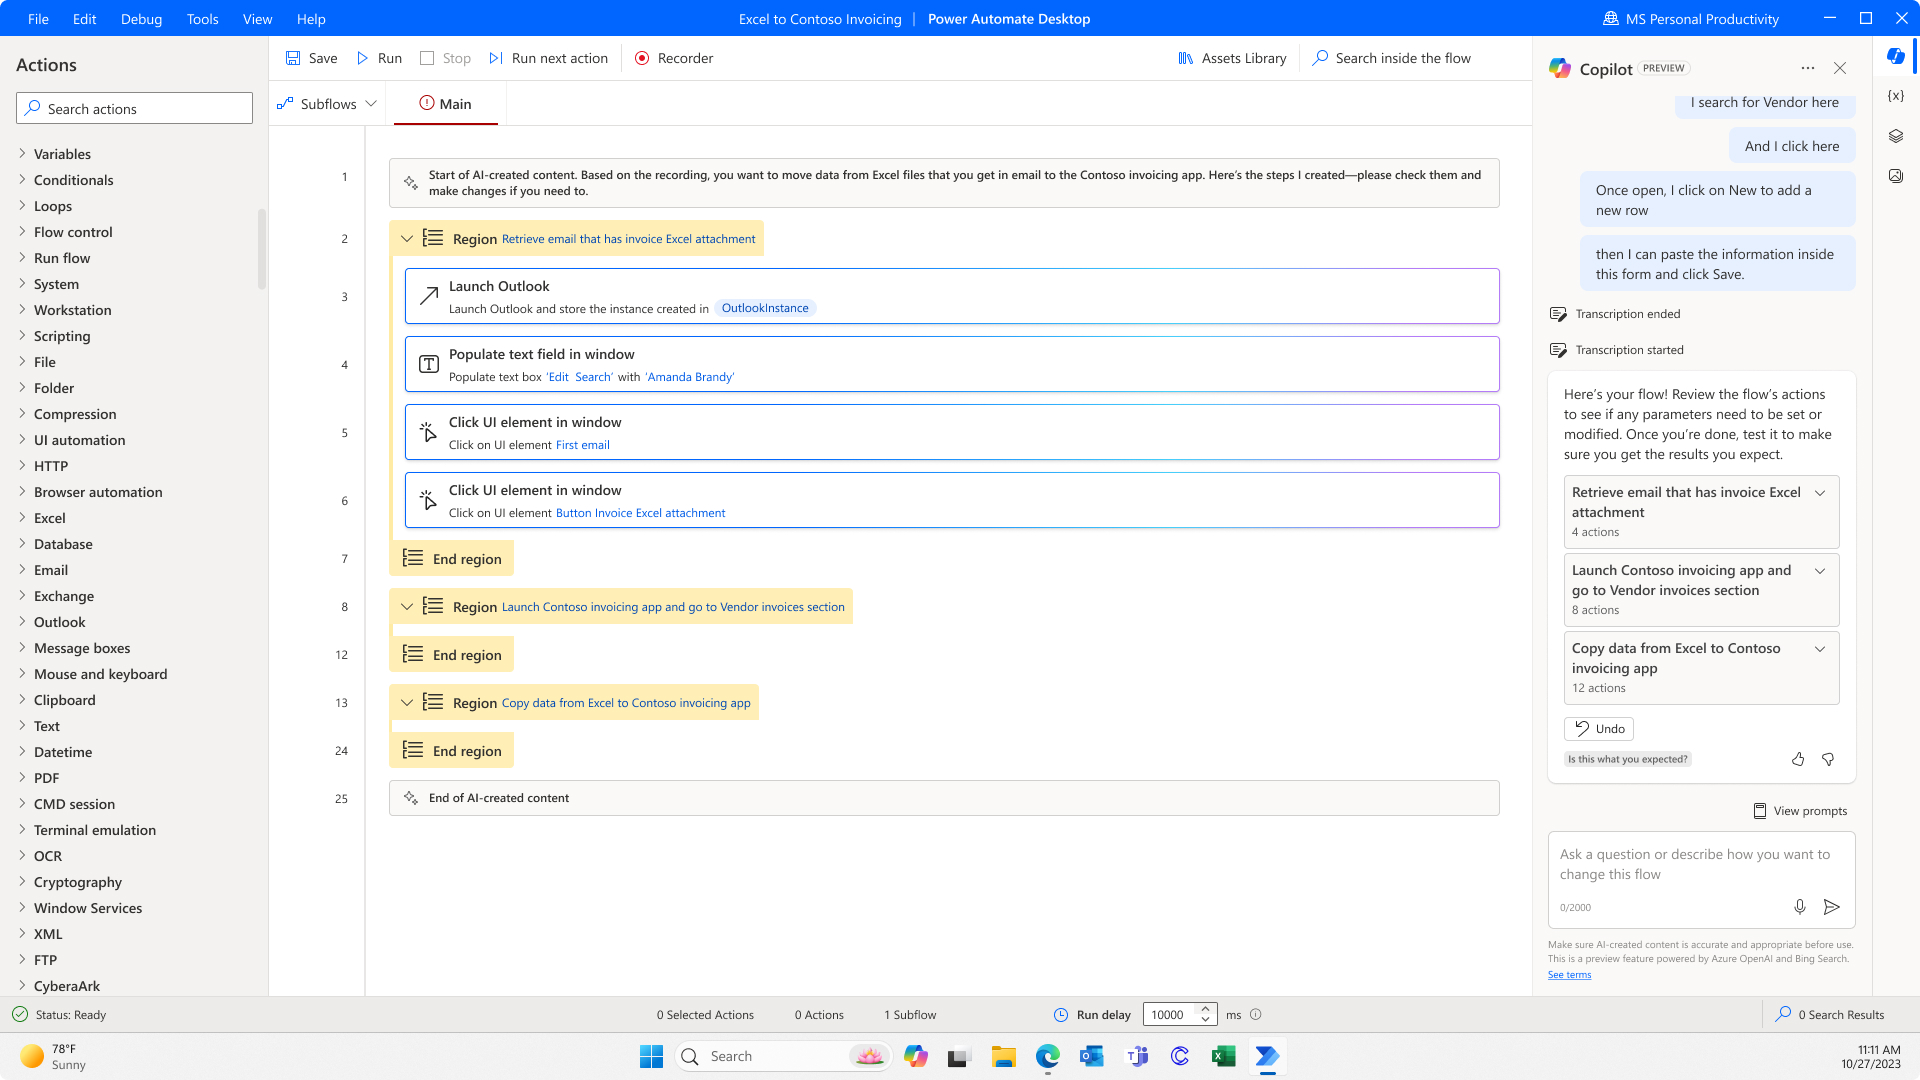Start the Recorder
The image size is (1920, 1080).
click(674, 58)
